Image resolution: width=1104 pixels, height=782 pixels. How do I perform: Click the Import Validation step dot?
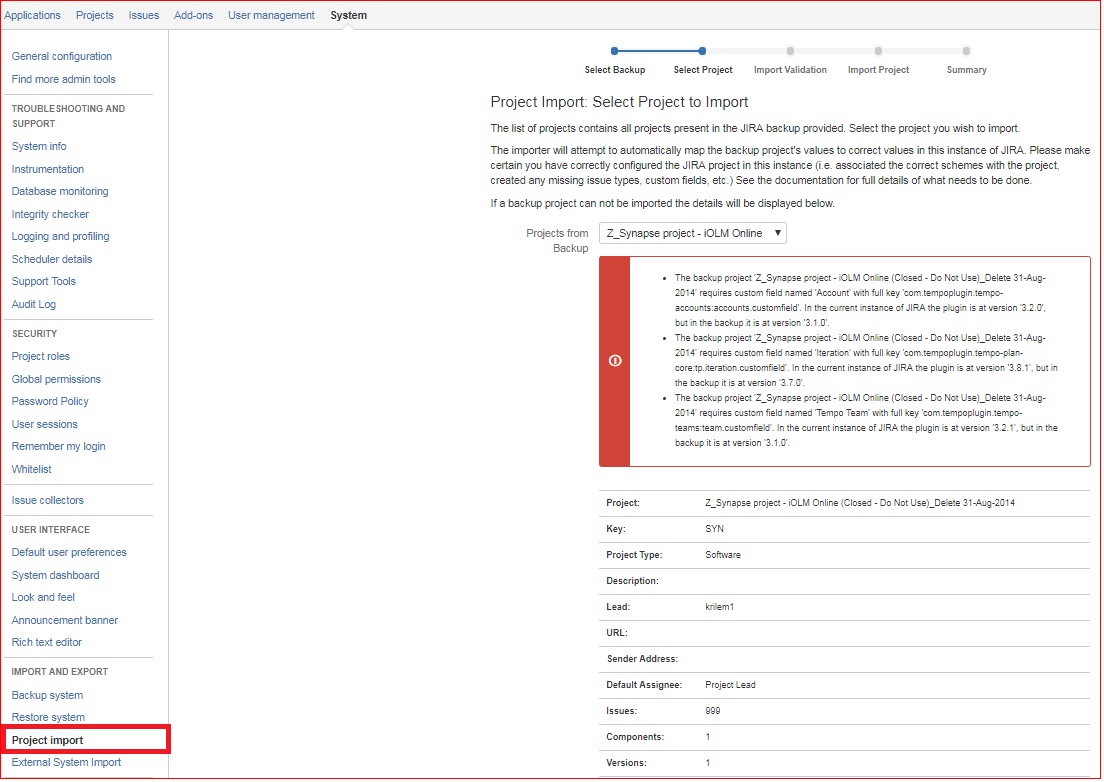[790, 51]
